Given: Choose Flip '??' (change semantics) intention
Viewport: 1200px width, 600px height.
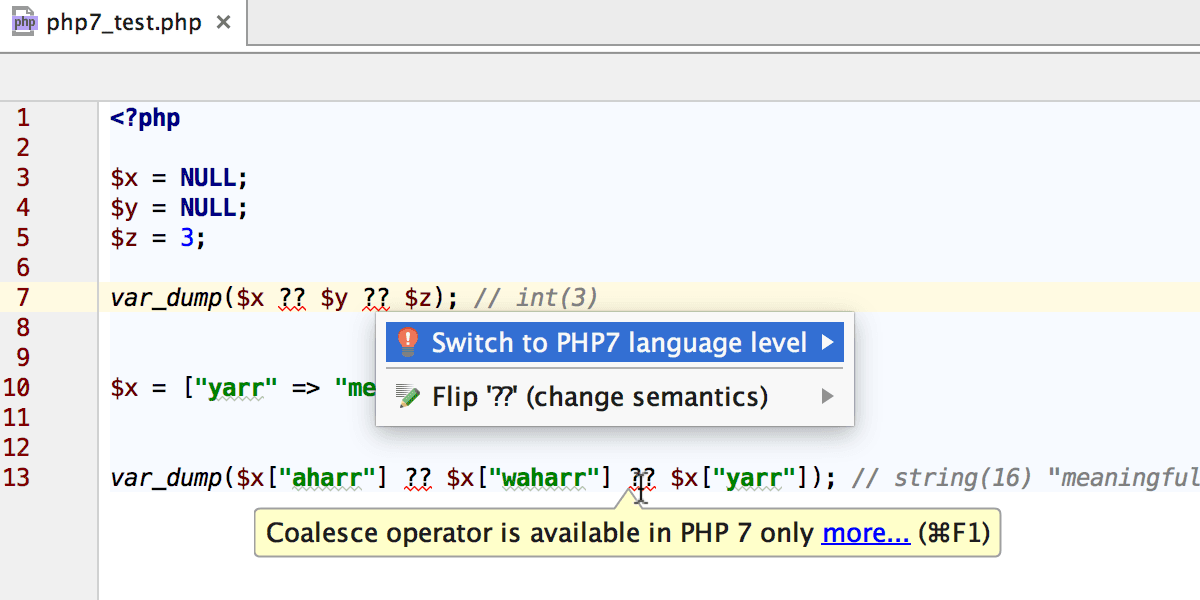Looking at the screenshot, I should pyautogui.click(x=615, y=397).
